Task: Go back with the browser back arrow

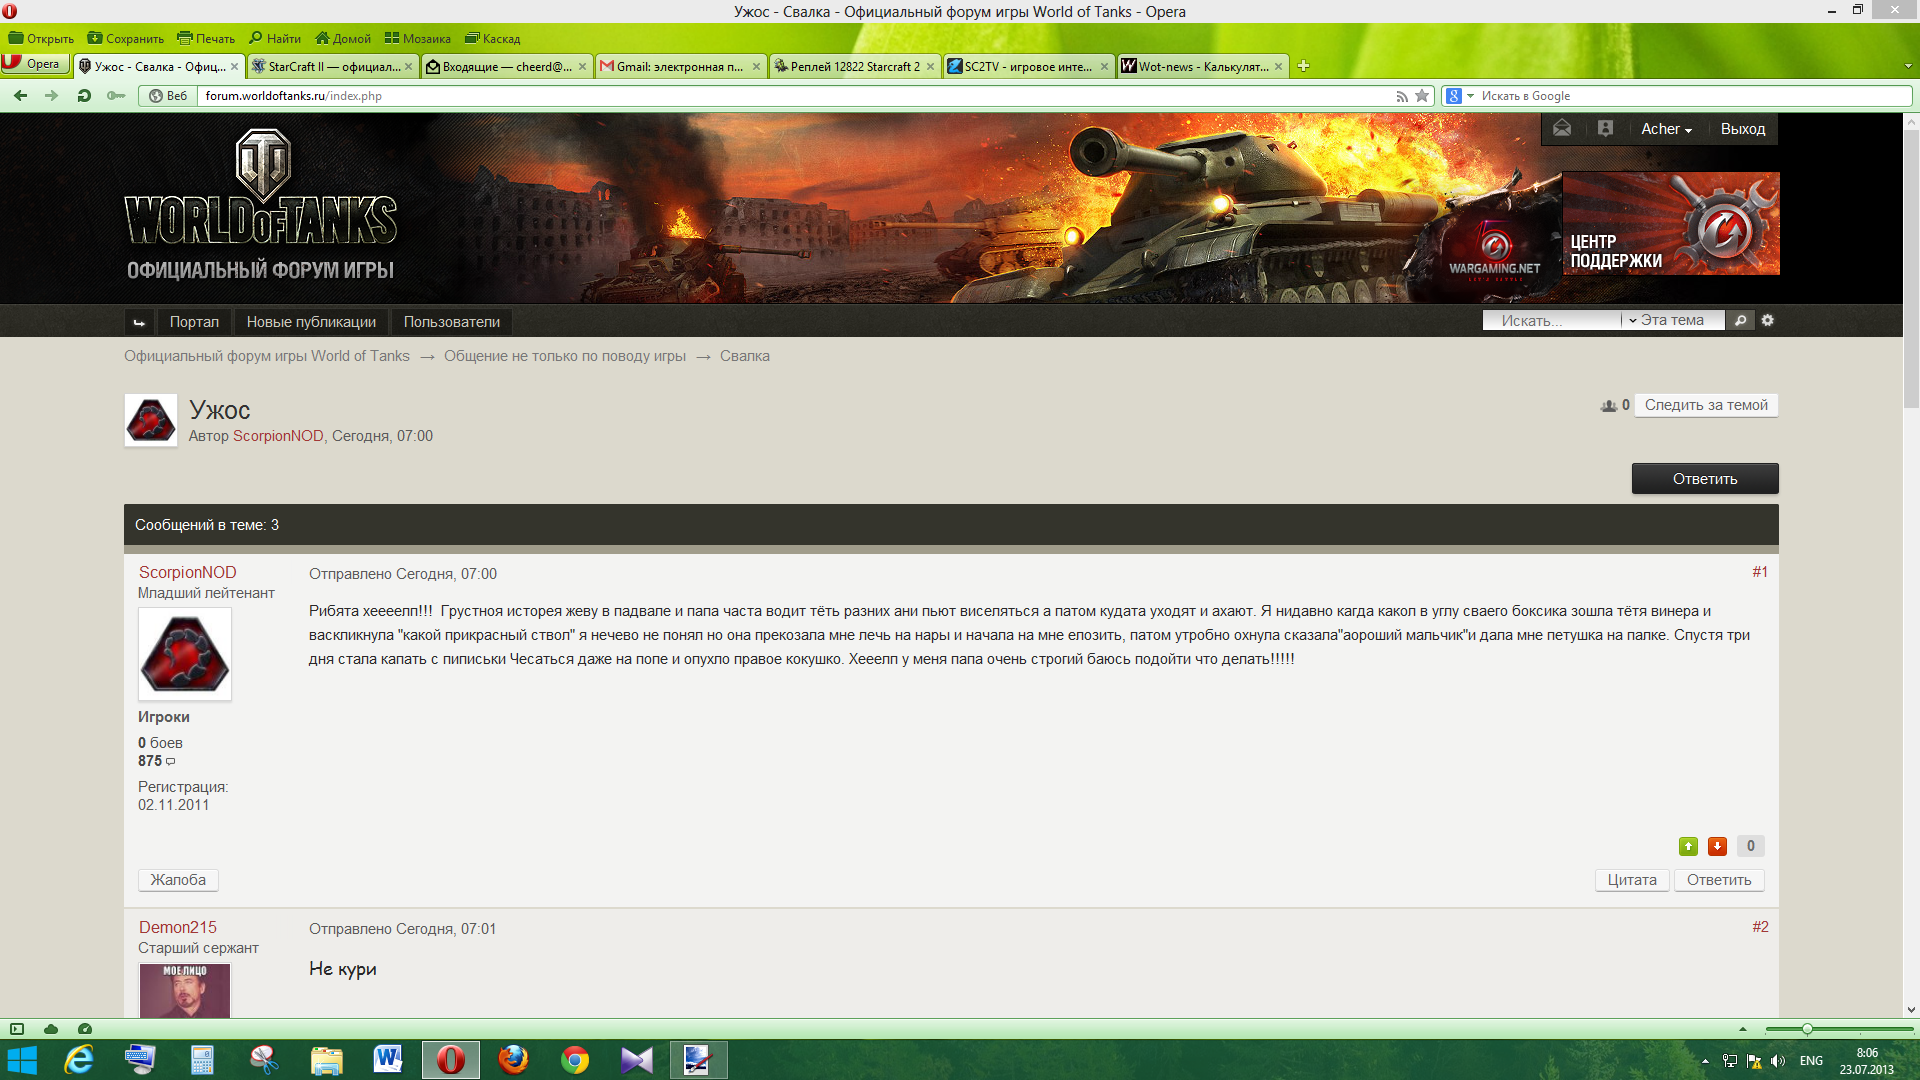Action: pyautogui.click(x=20, y=96)
